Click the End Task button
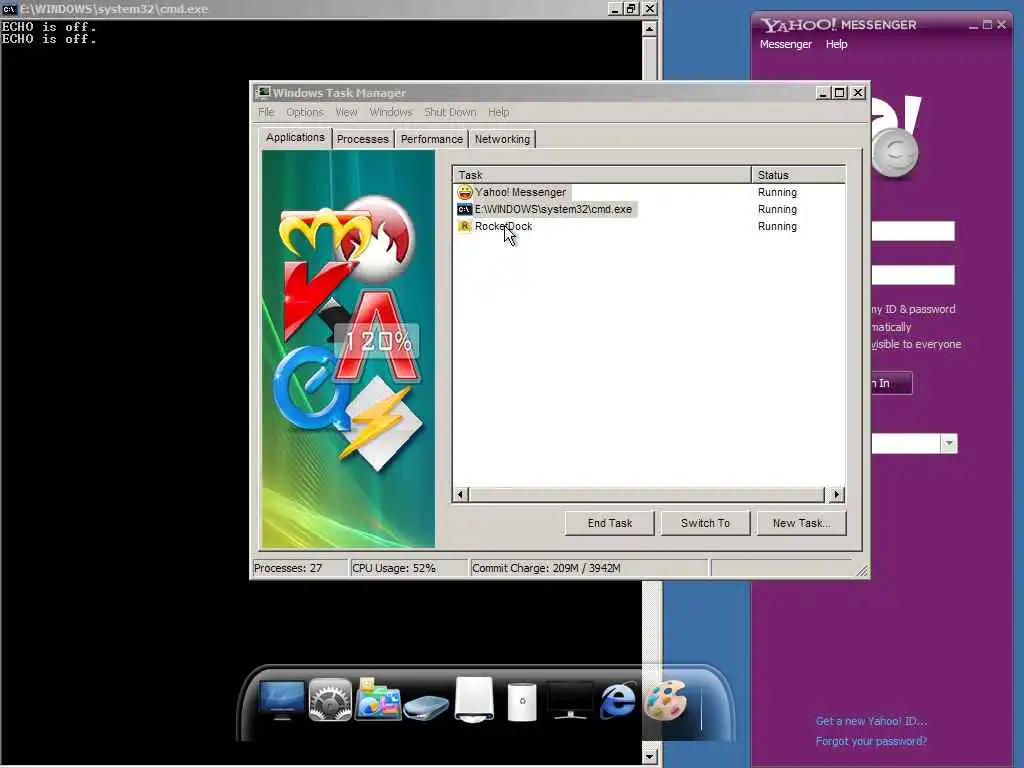 pos(609,523)
